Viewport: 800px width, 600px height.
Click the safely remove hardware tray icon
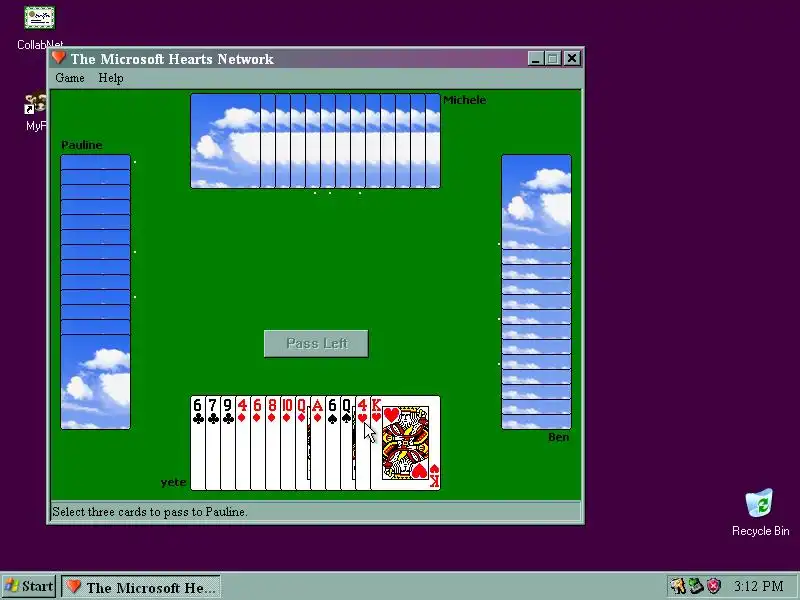(x=696, y=586)
